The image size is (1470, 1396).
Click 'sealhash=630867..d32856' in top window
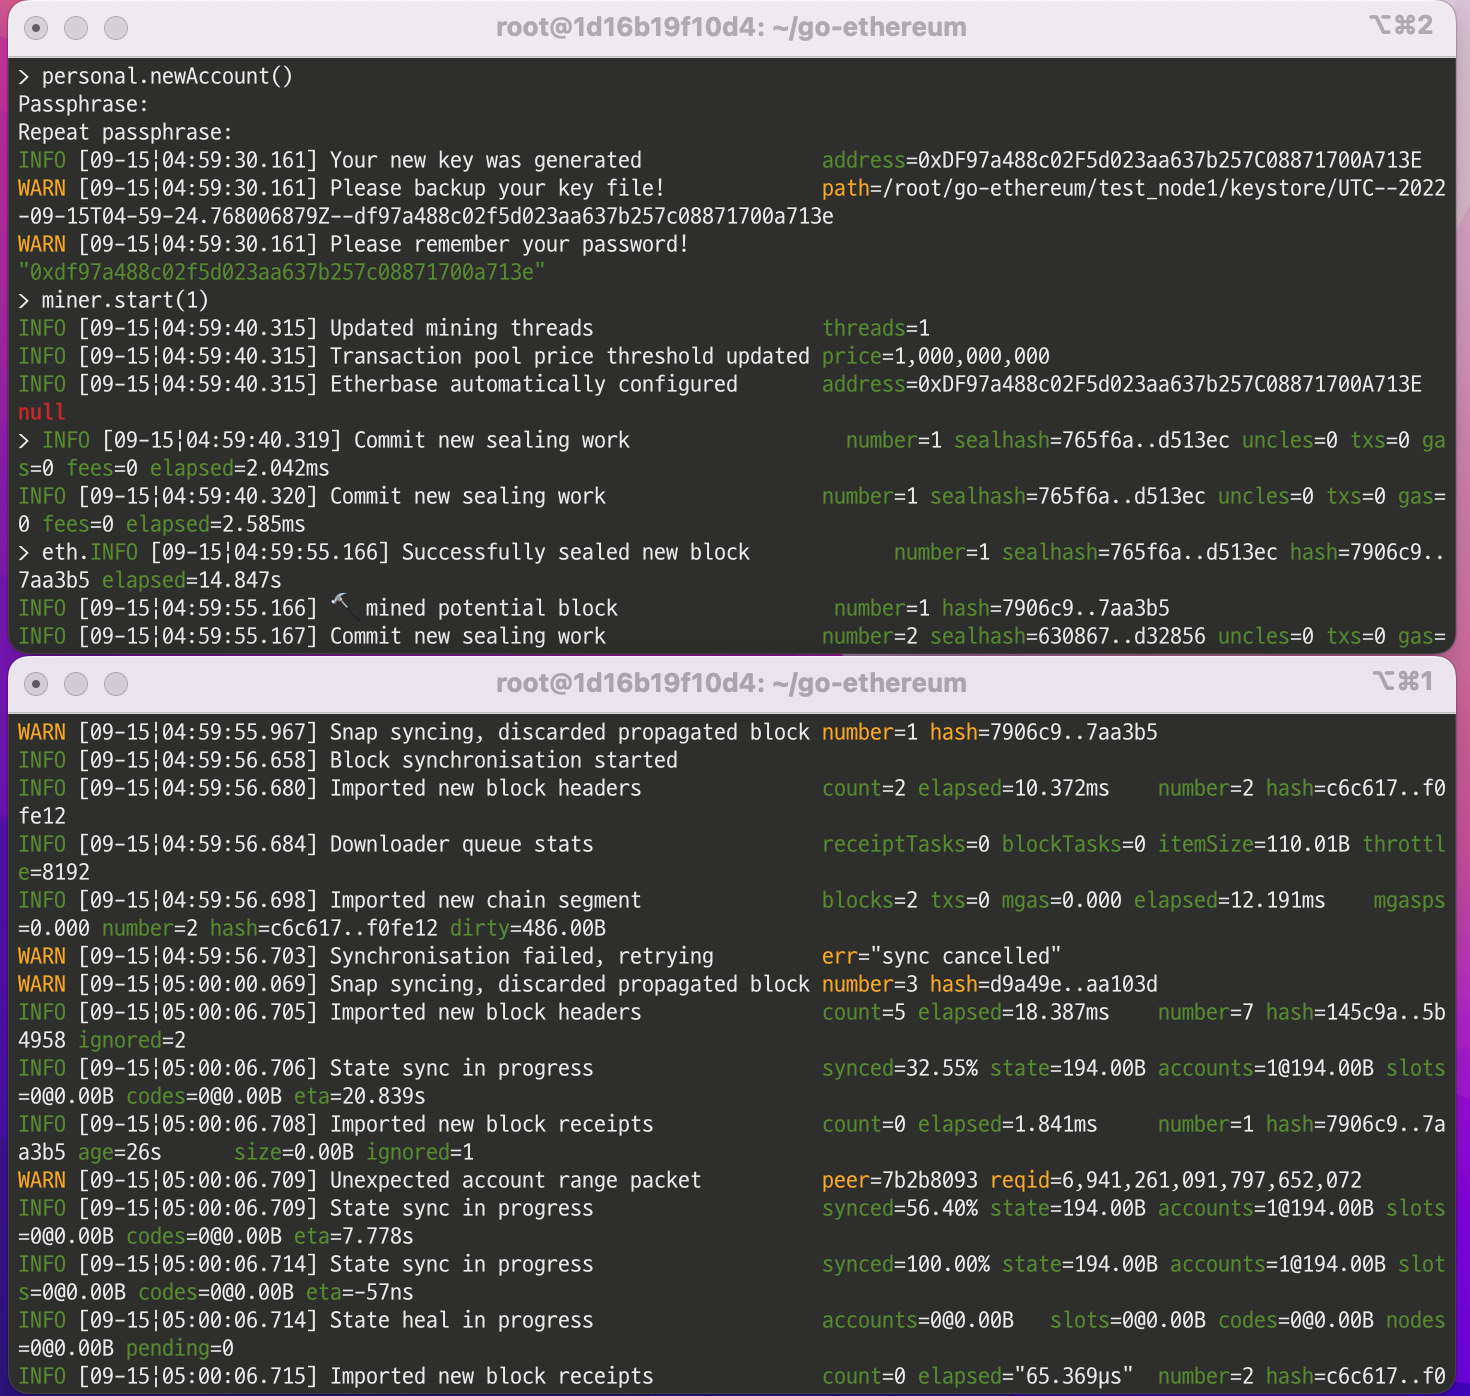click(x=1068, y=636)
